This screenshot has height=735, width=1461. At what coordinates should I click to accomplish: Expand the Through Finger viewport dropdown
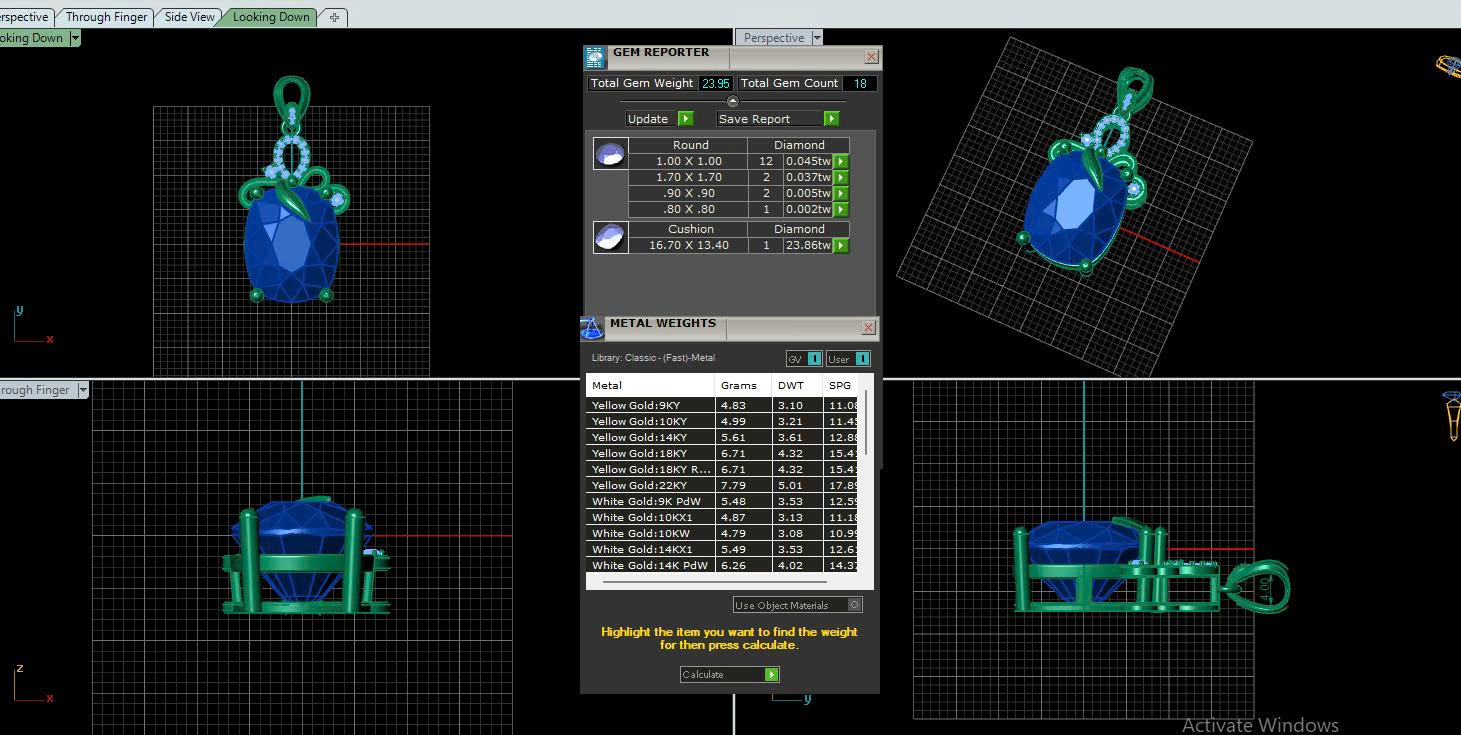83,390
